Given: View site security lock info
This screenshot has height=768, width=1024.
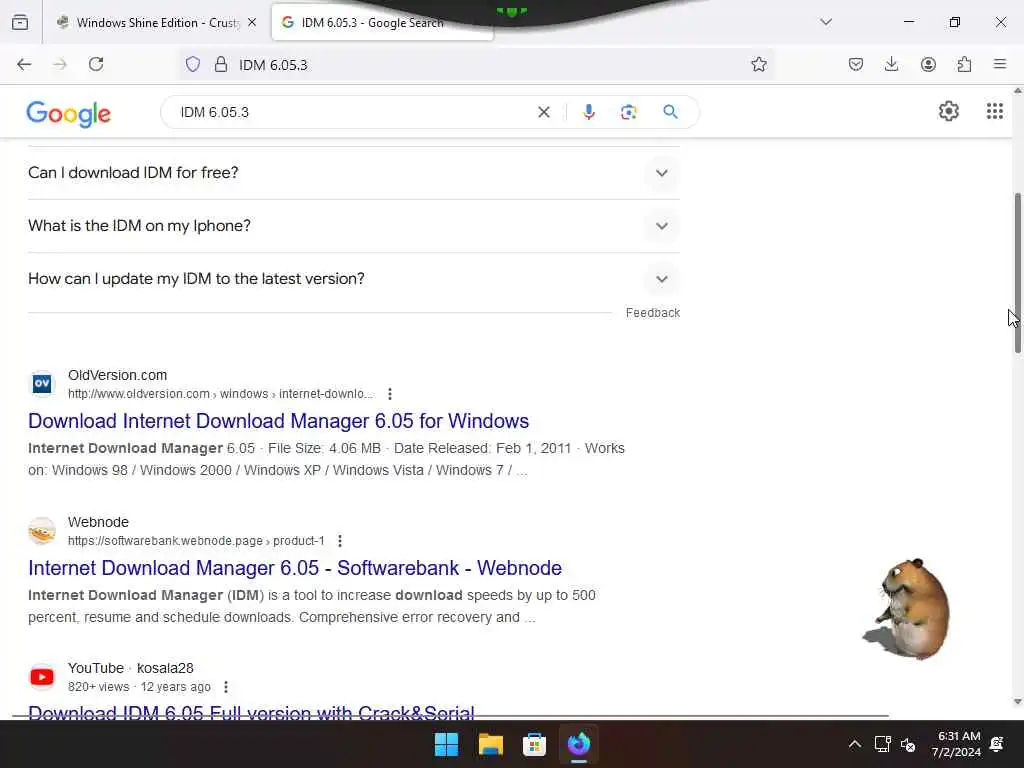Looking at the screenshot, I should click(x=221, y=64).
